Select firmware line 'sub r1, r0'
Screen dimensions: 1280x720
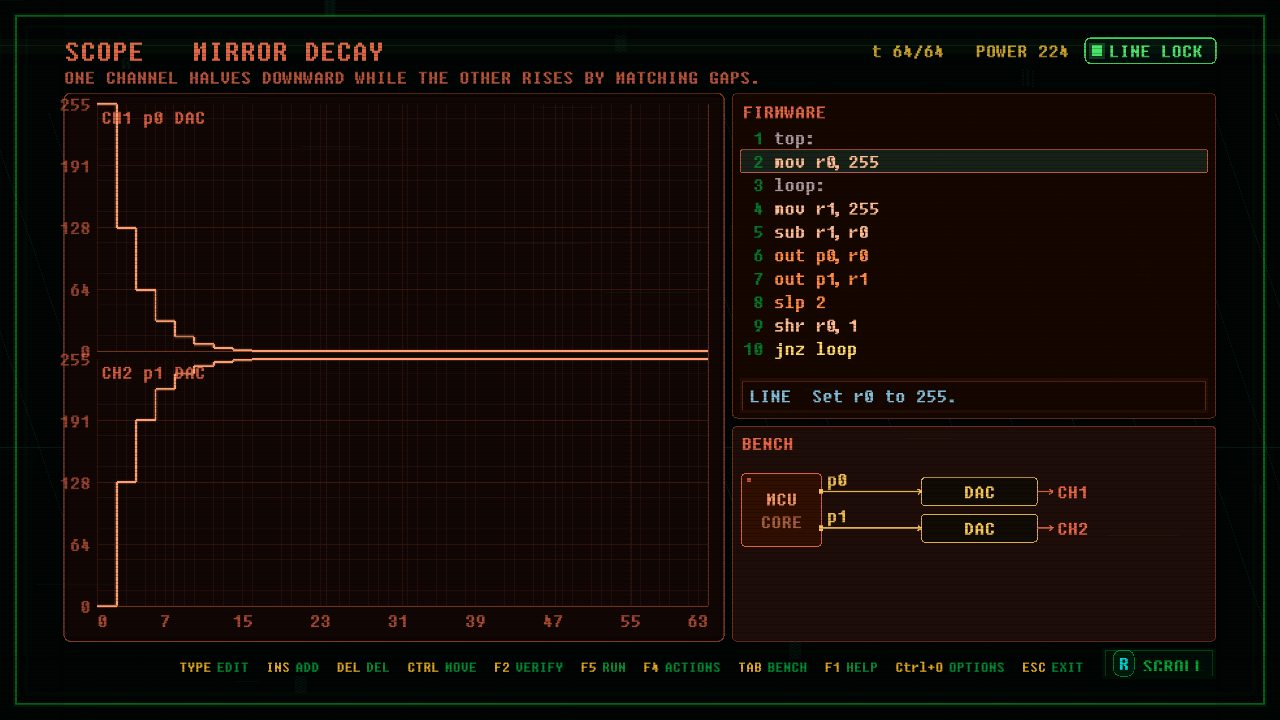(974, 232)
